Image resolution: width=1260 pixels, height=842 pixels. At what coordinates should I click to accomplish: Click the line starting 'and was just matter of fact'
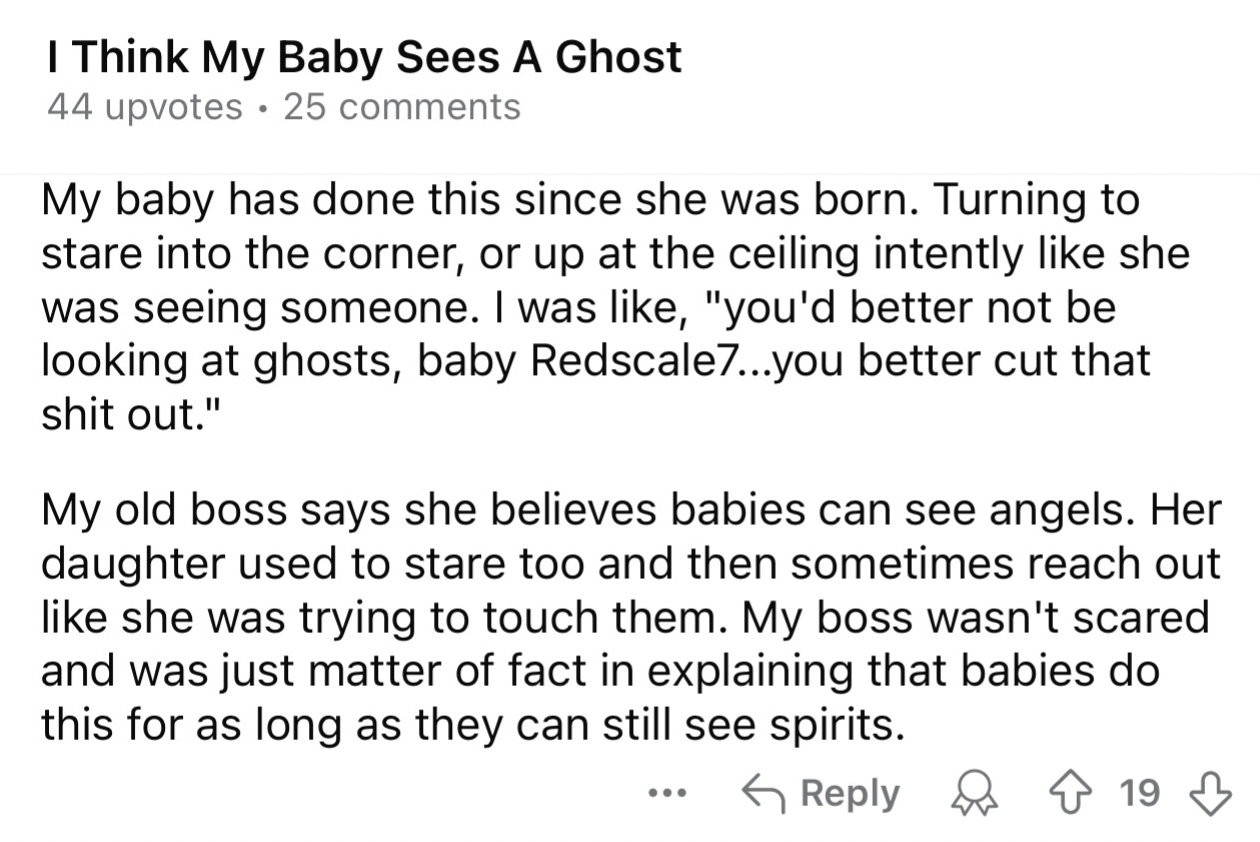(600, 671)
